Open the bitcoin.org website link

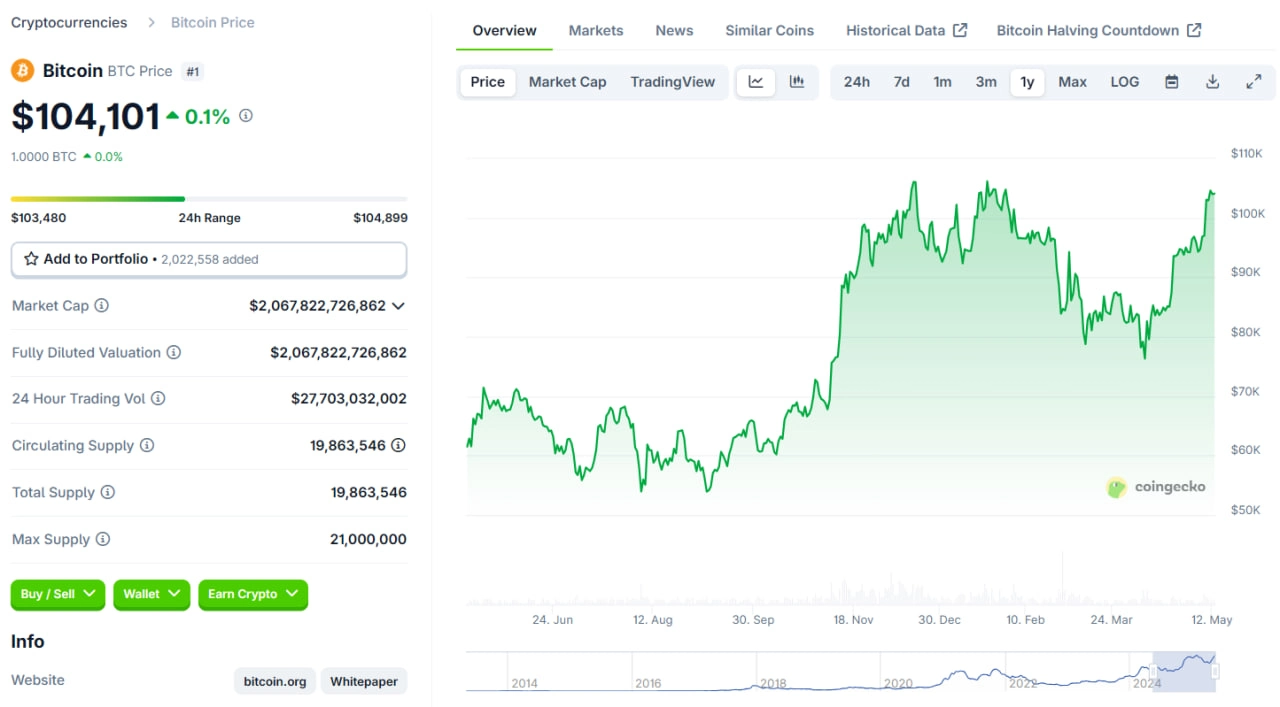click(275, 682)
